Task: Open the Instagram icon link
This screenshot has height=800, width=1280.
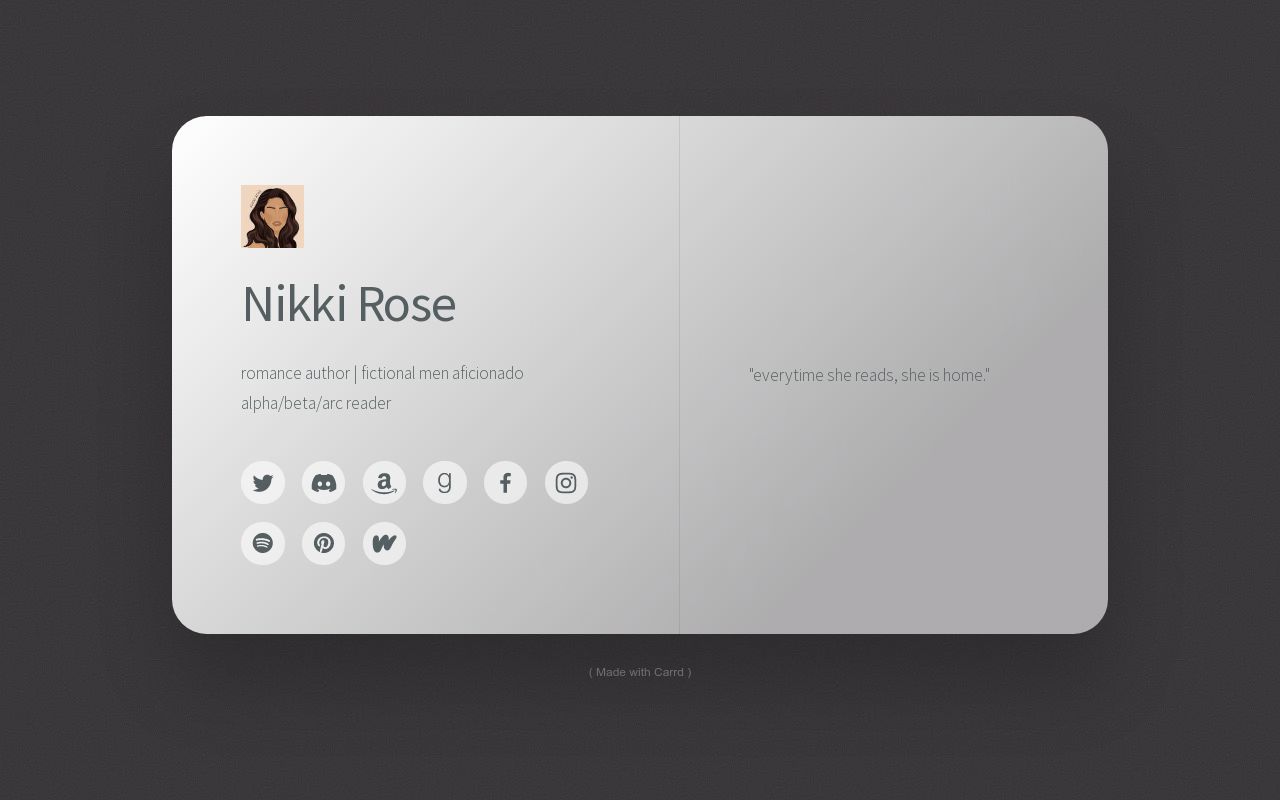Action: pos(566,483)
